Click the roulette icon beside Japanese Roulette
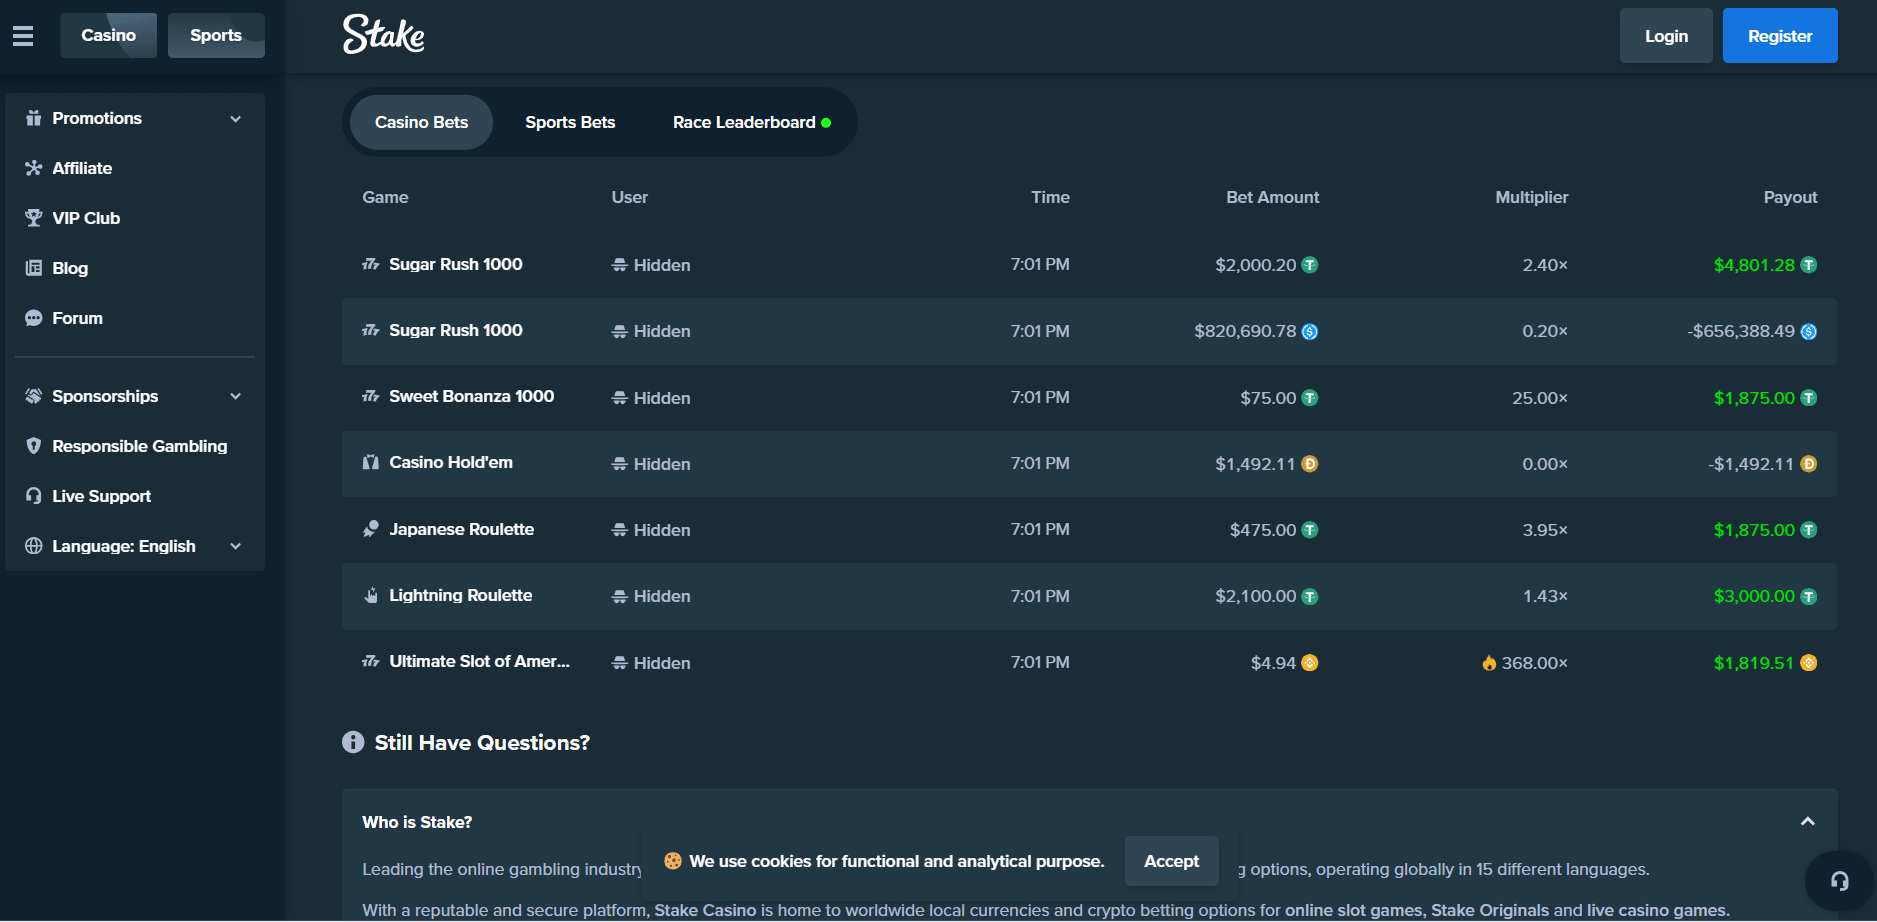This screenshot has height=922, width=1877. (x=371, y=529)
